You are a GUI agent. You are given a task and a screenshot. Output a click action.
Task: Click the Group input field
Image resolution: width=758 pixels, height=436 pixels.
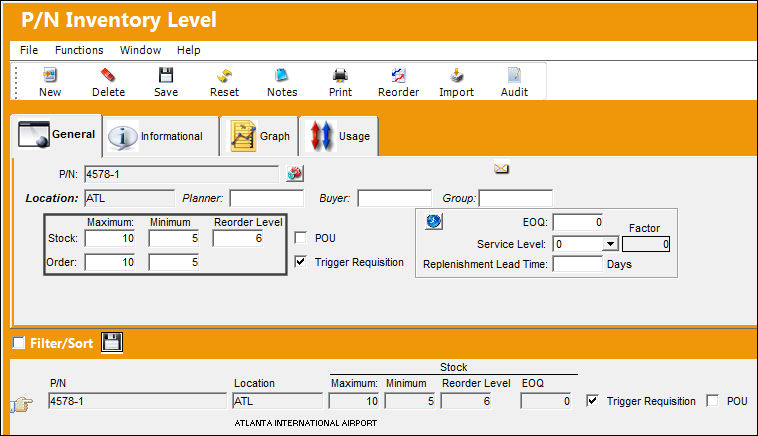click(x=516, y=198)
